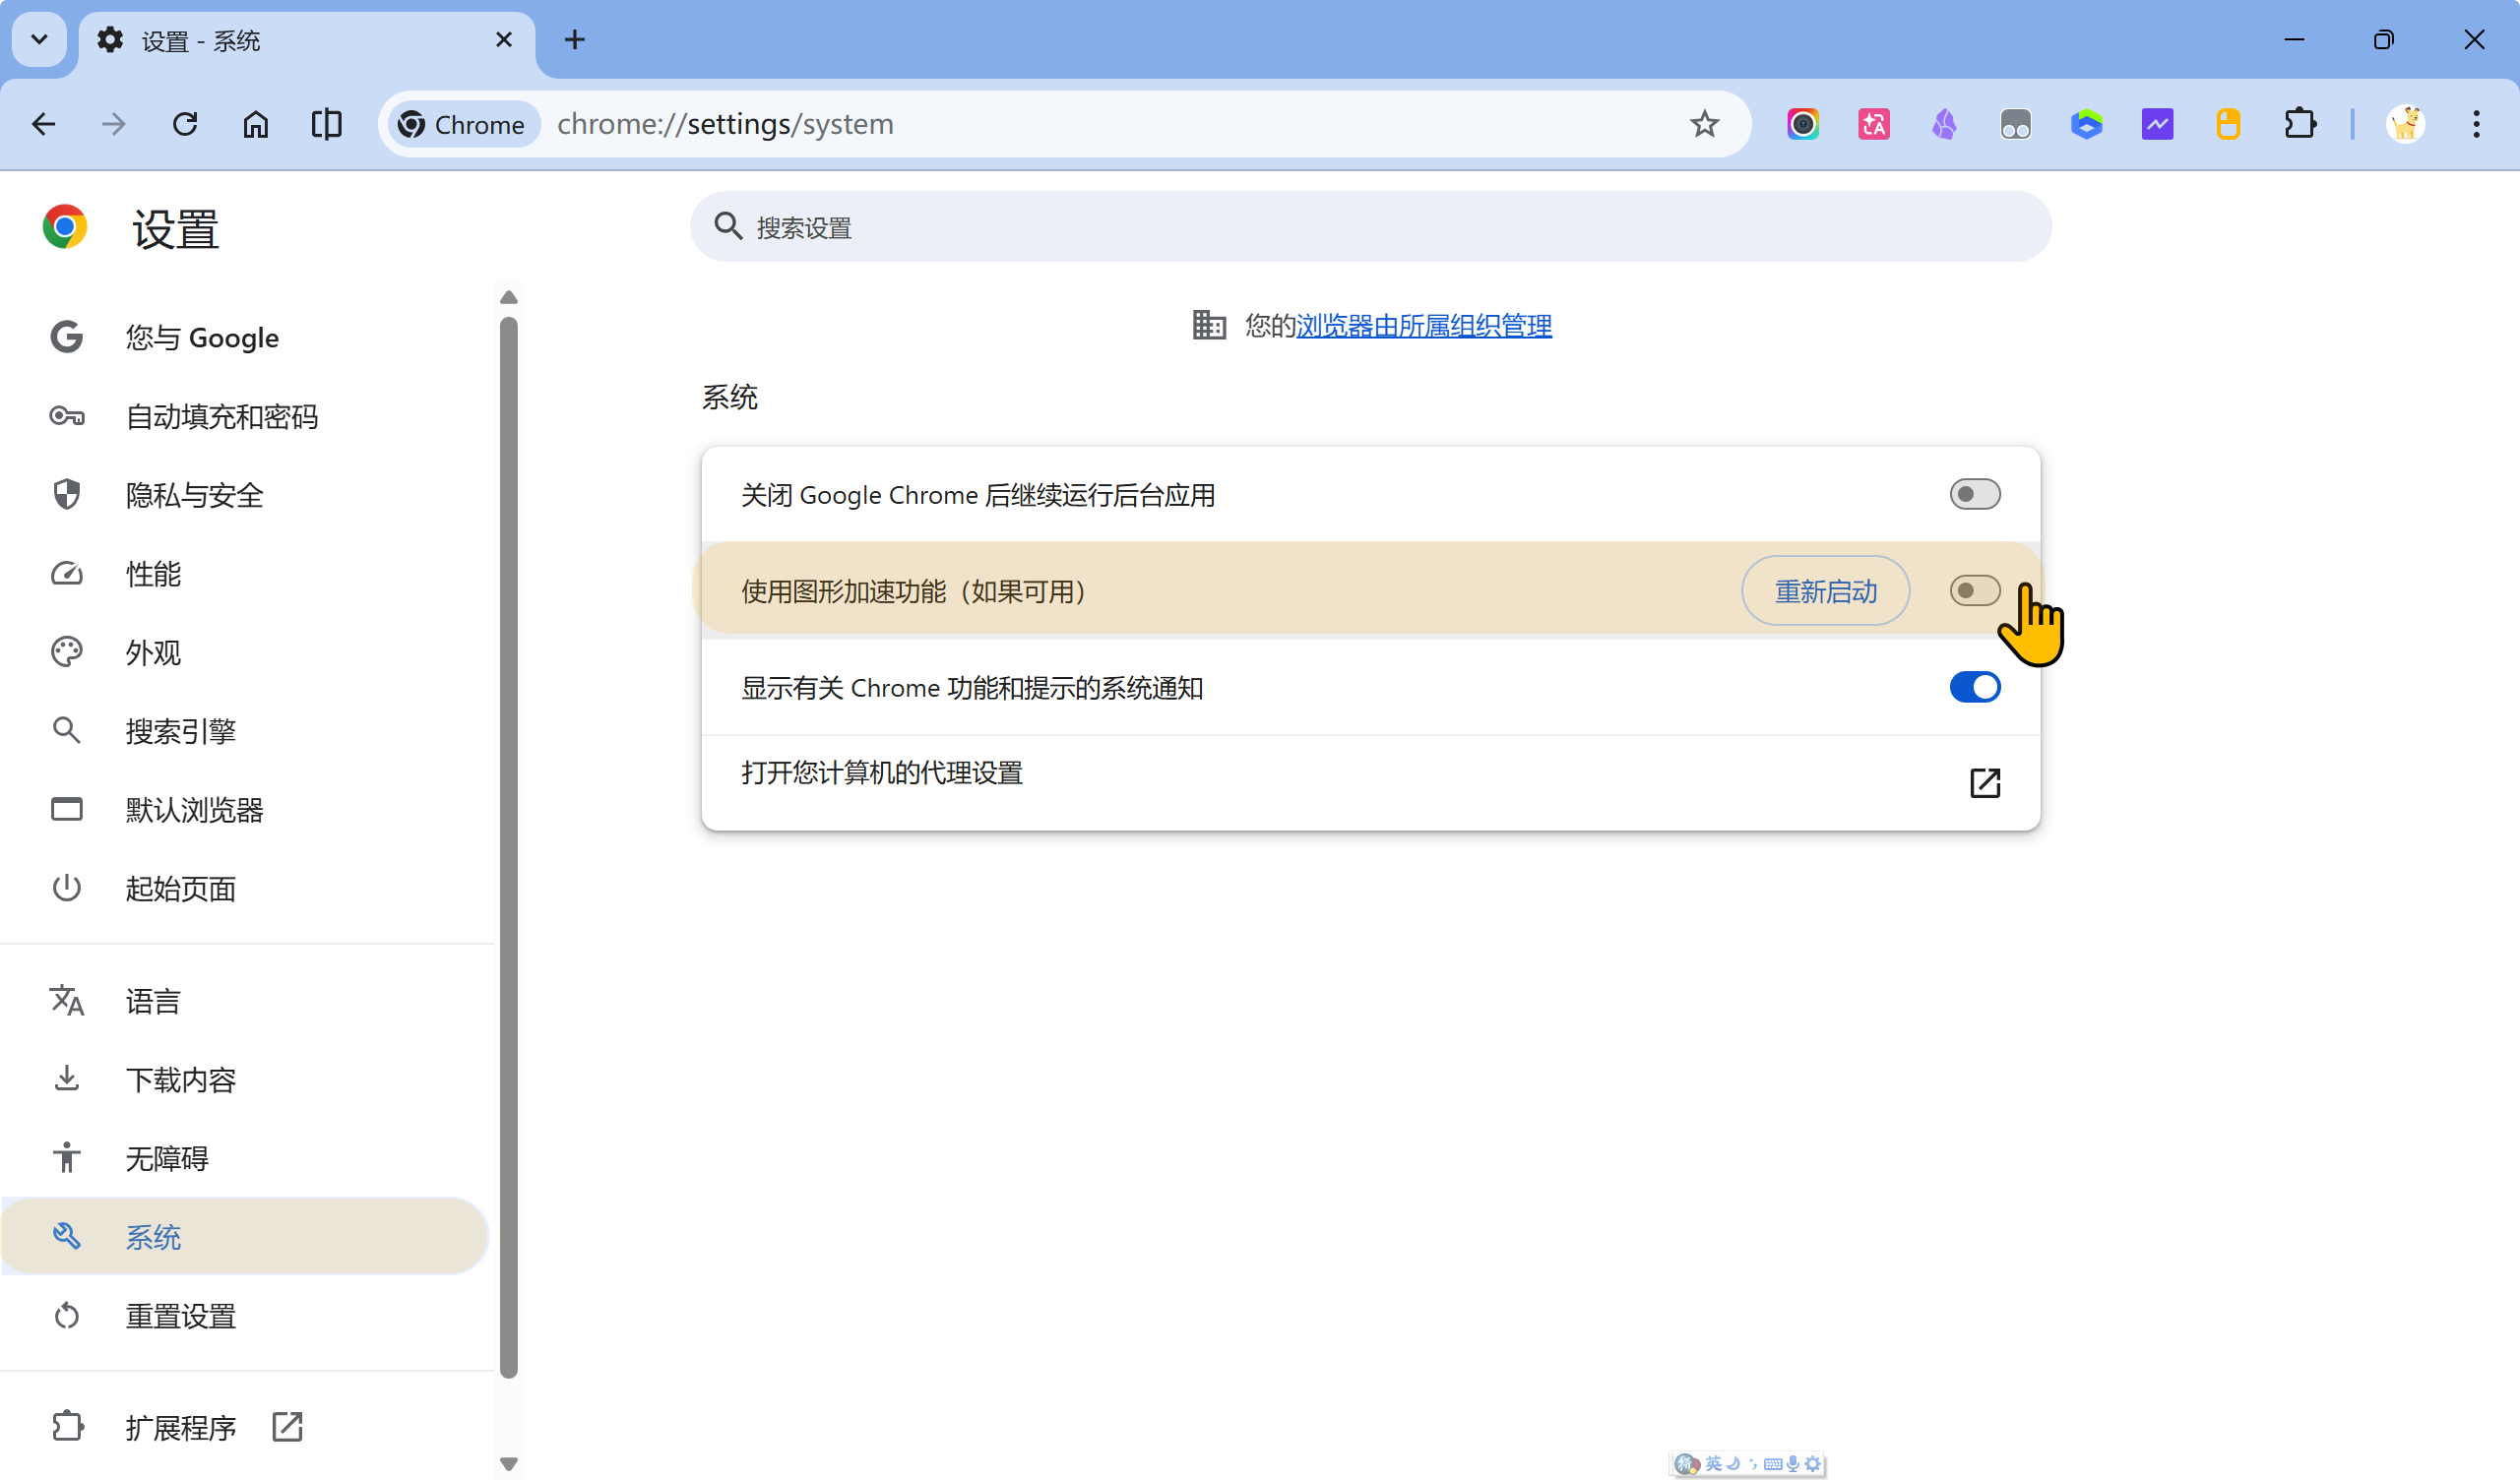Screen dimensions: 2520x1480
Task: Open 浏览器由所属组织管理 link
Action: pyautogui.click(x=1423, y=325)
